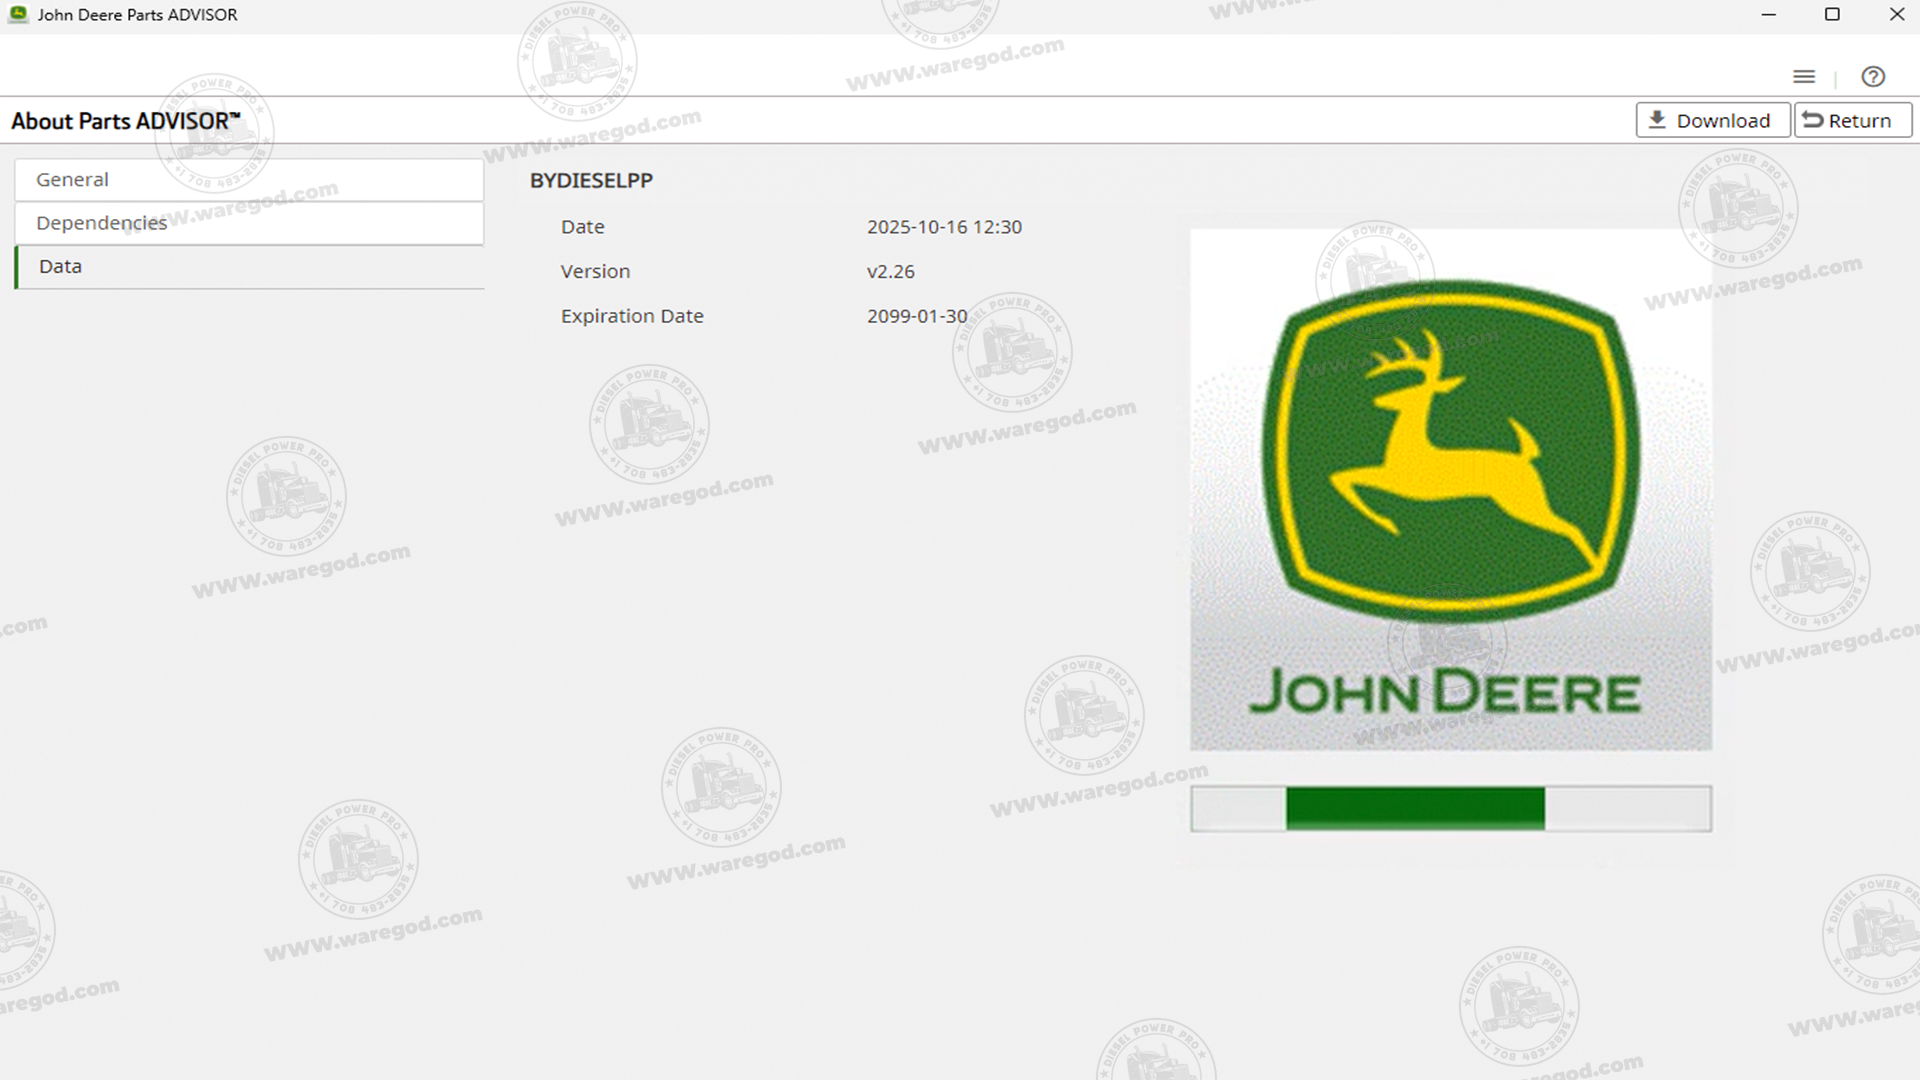The height and width of the screenshot is (1080, 1920).
Task: Open the hamburger menu icon
Action: (1803, 77)
